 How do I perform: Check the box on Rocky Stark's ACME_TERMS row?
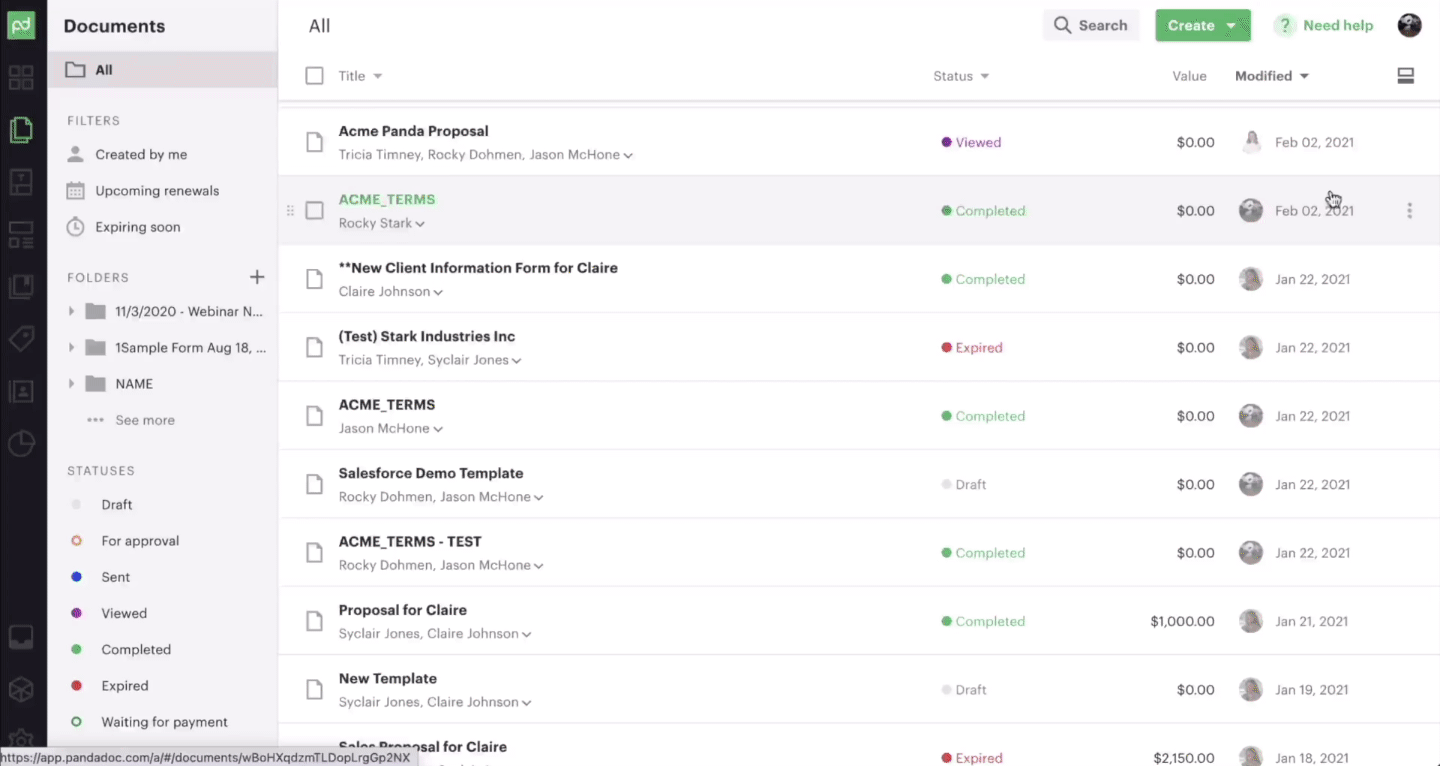pyautogui.click(x=314, y=211)
